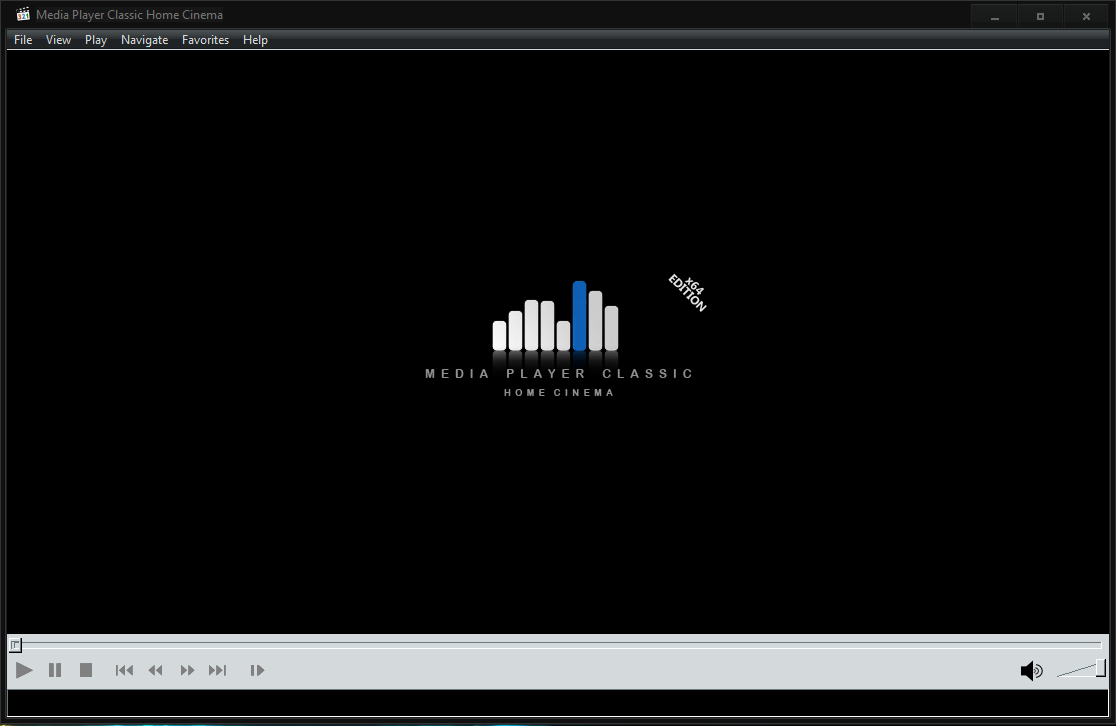Viewport: 1116px width, 726px height.
Task: Open the Navigate menu
Action: (144, 40)
